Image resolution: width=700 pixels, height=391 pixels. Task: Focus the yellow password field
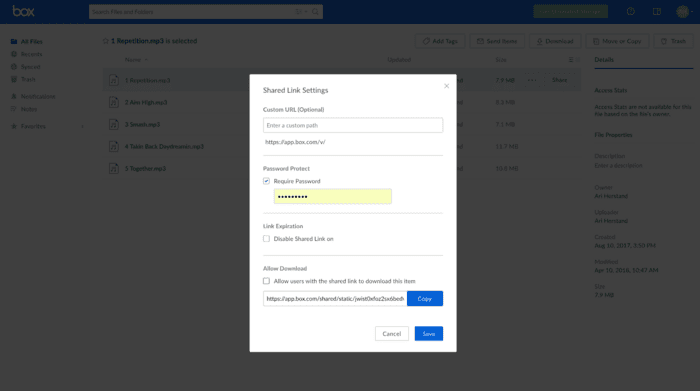333,196
